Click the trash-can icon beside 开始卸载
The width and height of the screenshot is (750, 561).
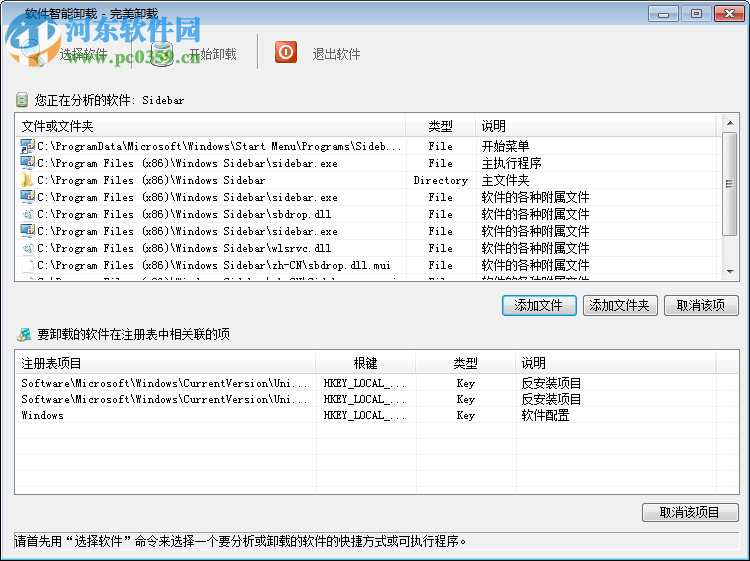[162, 54]
